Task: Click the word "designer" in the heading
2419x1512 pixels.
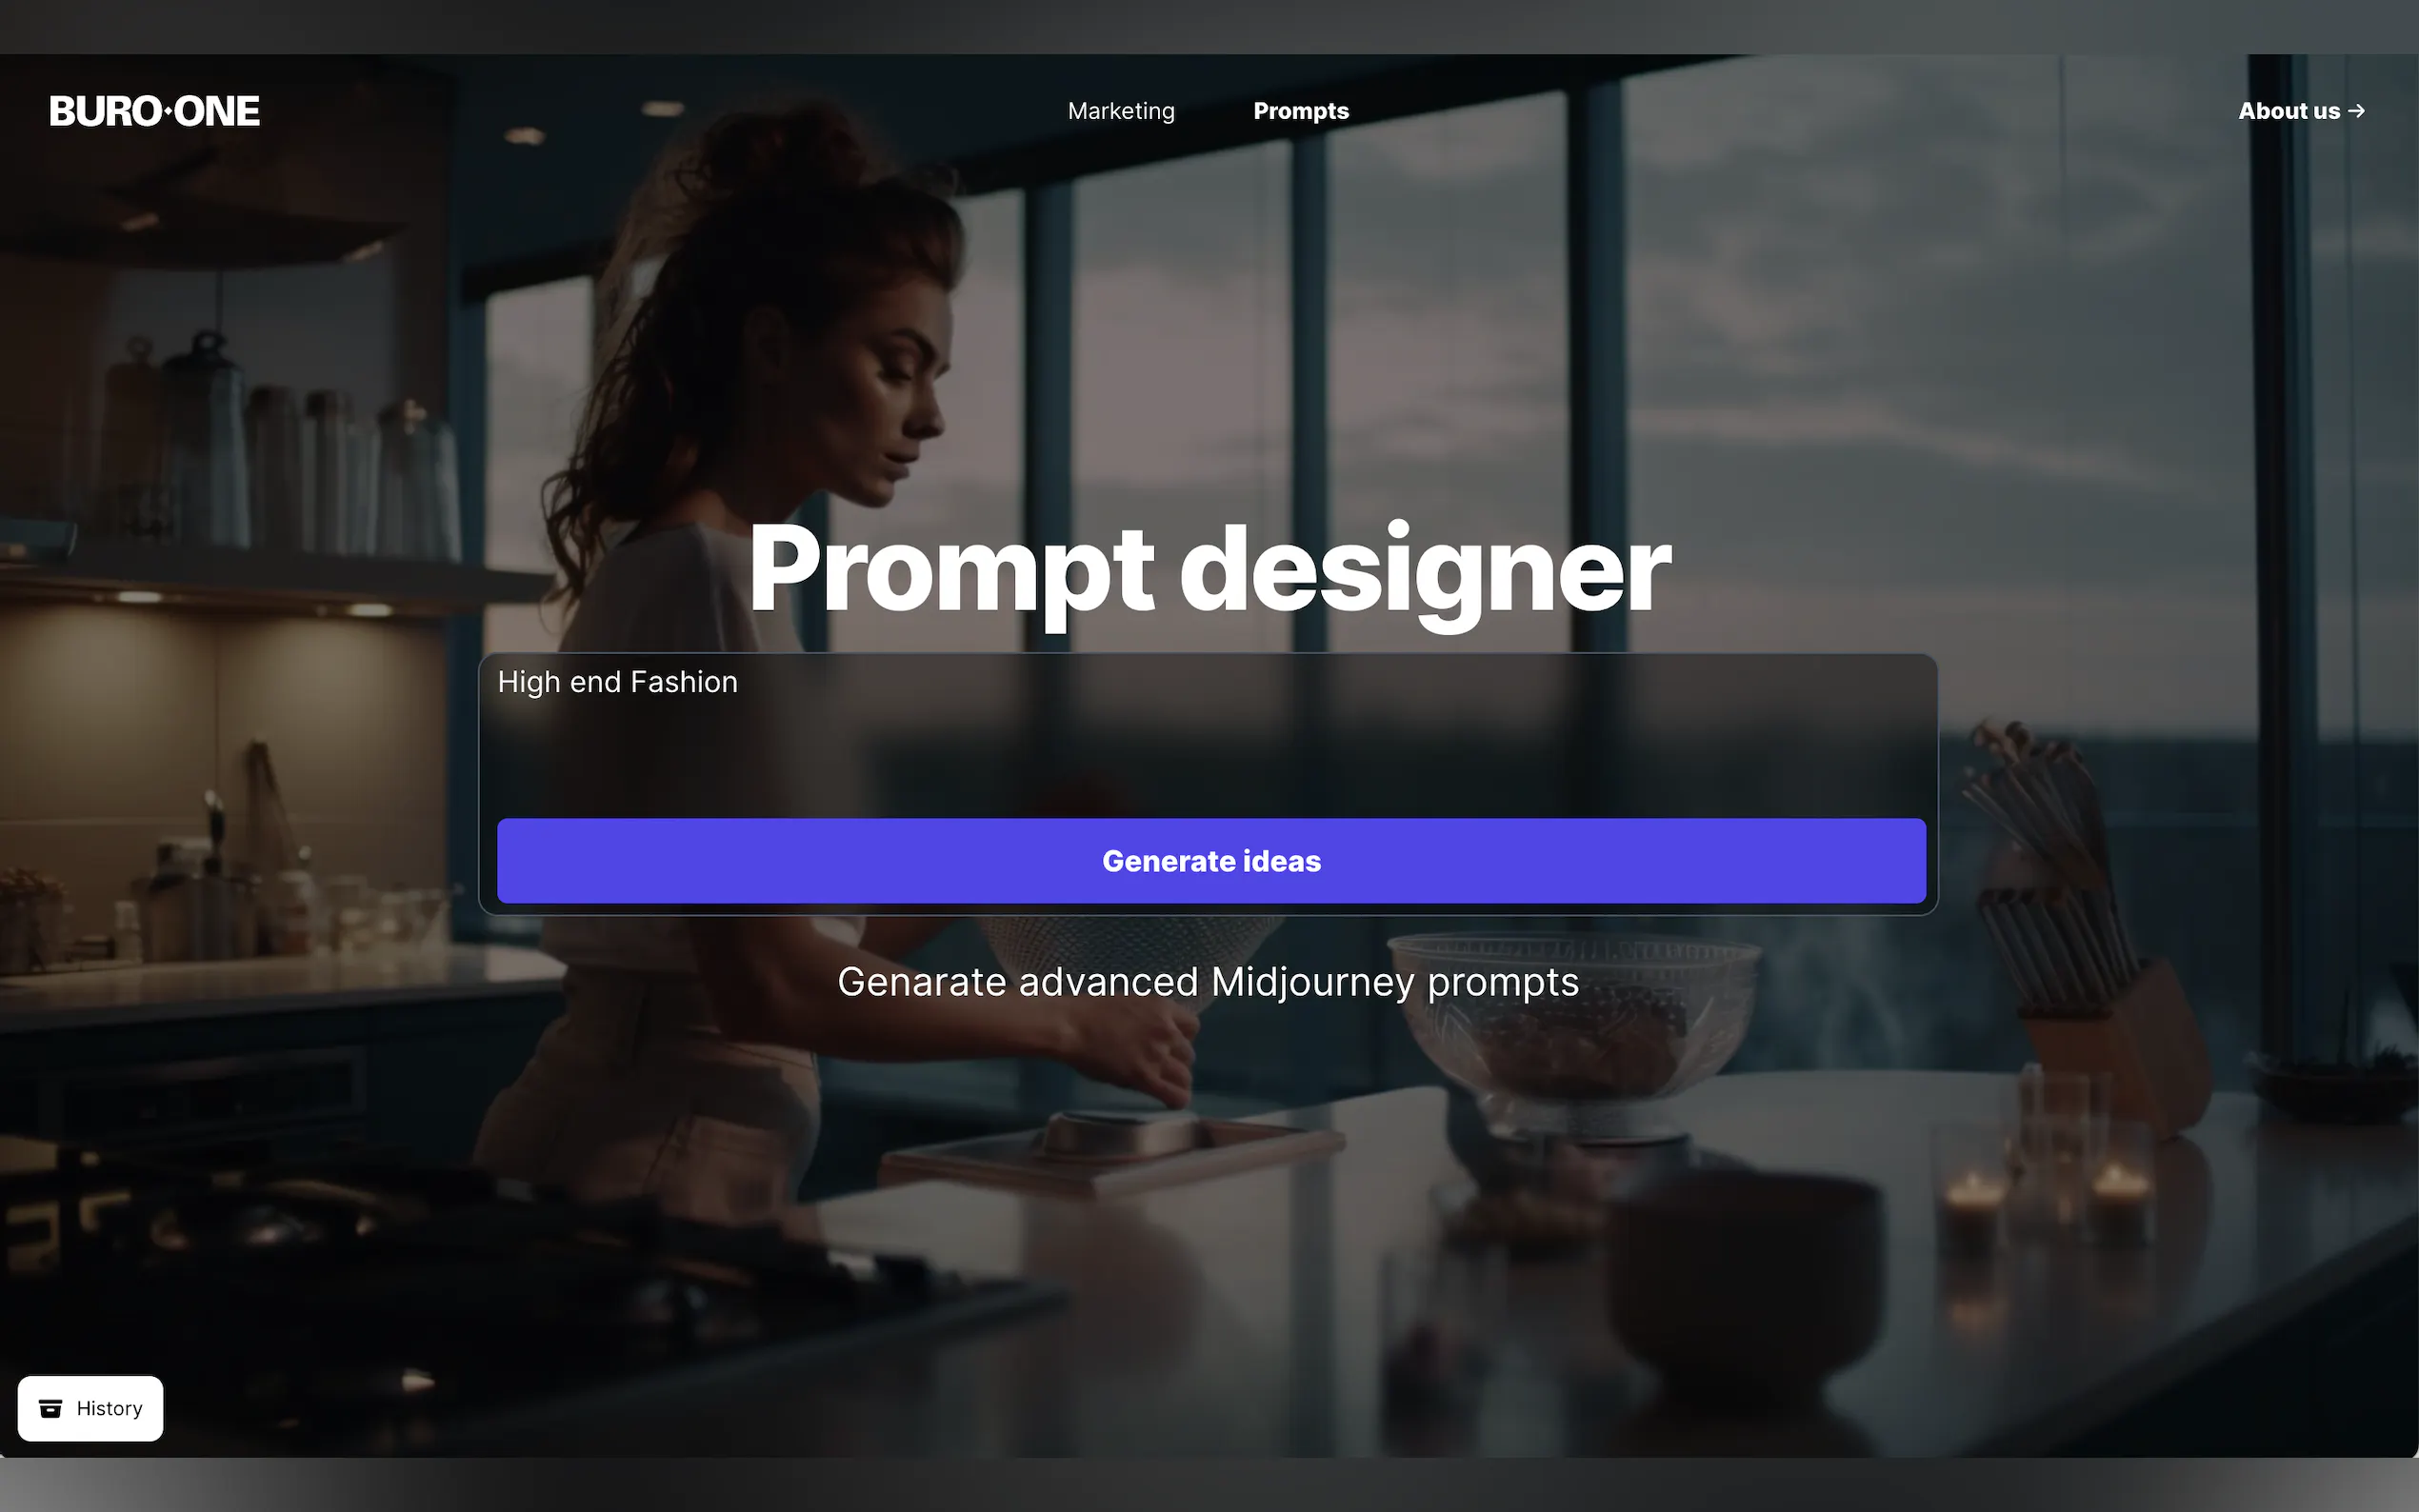Action: click(1425, 571)
